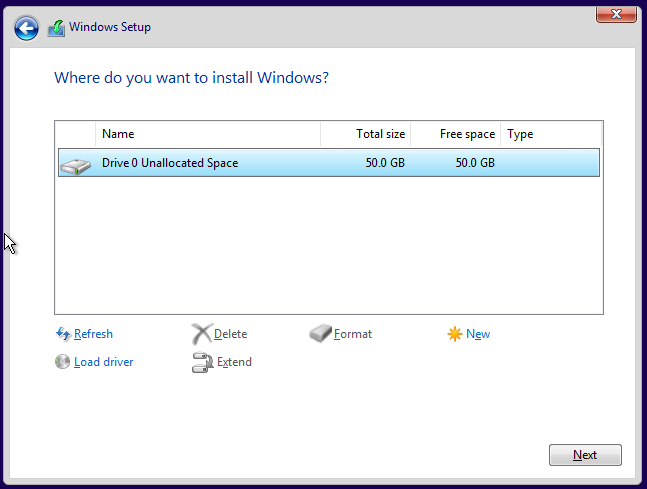The height and width of the screenshot is (489, 647).
Task: Click the 'Where do you want to install Windows?' heading
Action: 191,78
